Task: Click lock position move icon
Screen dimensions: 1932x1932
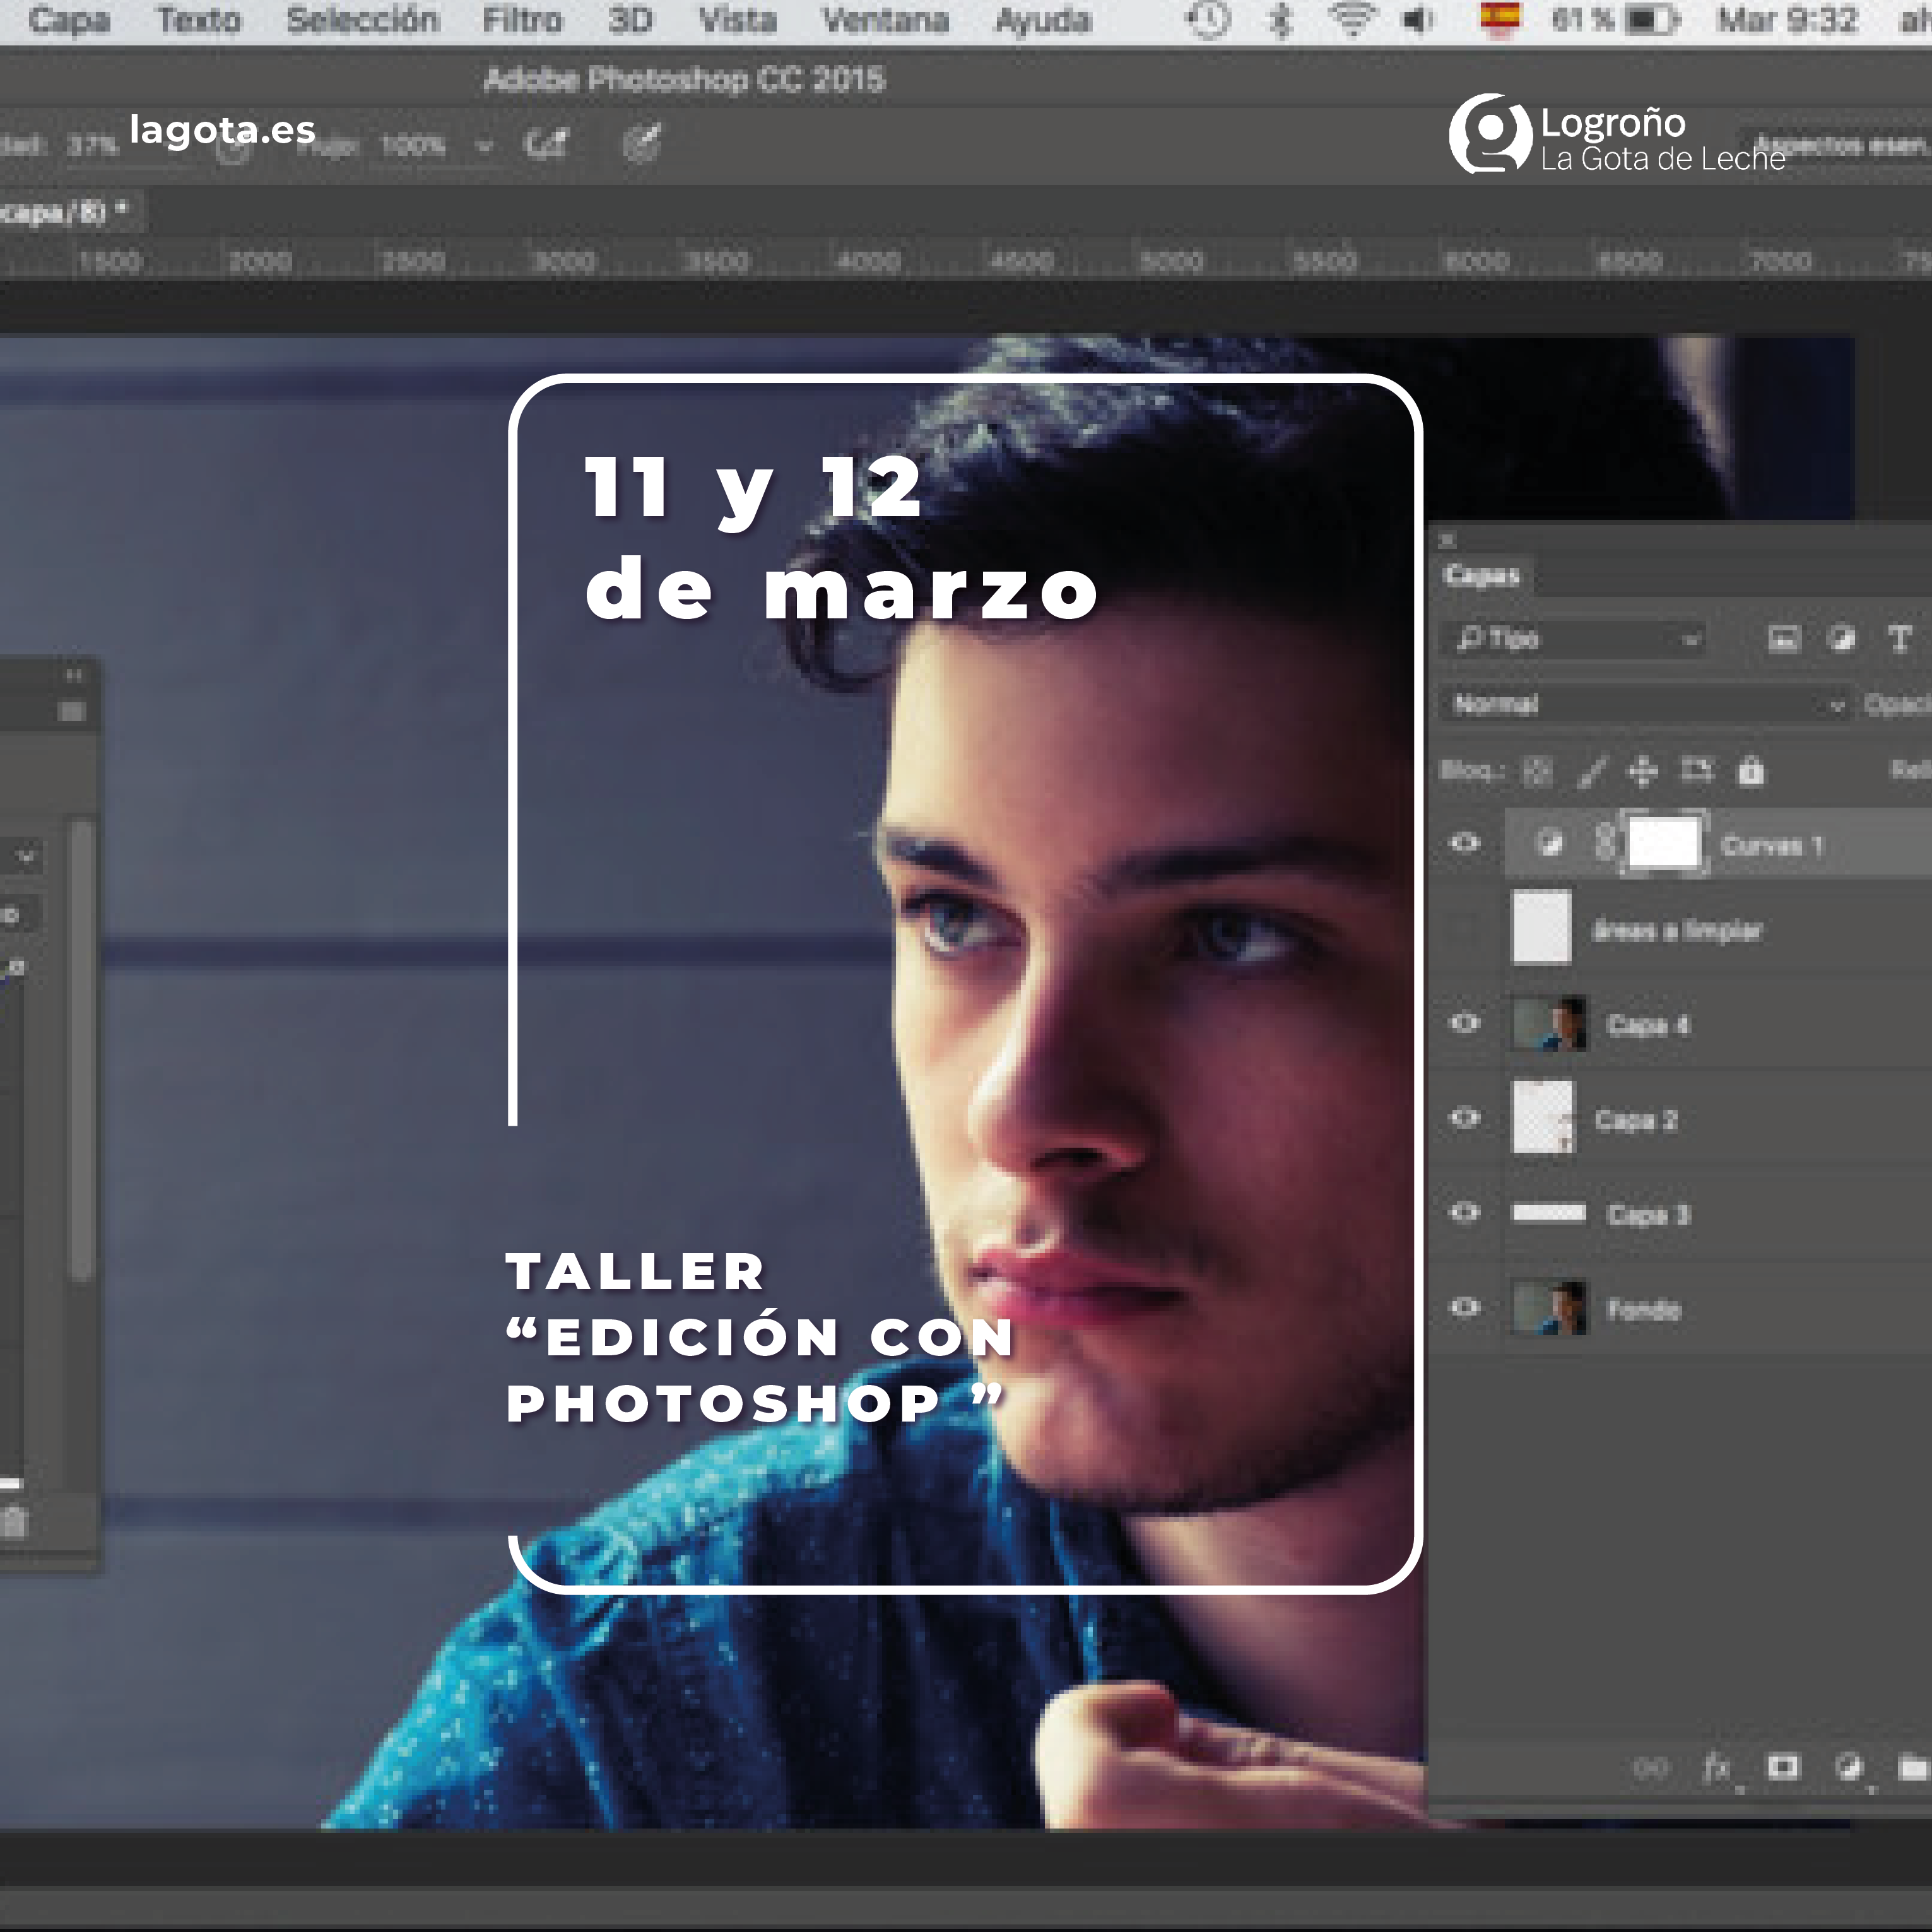Action: click(1642, 771)
